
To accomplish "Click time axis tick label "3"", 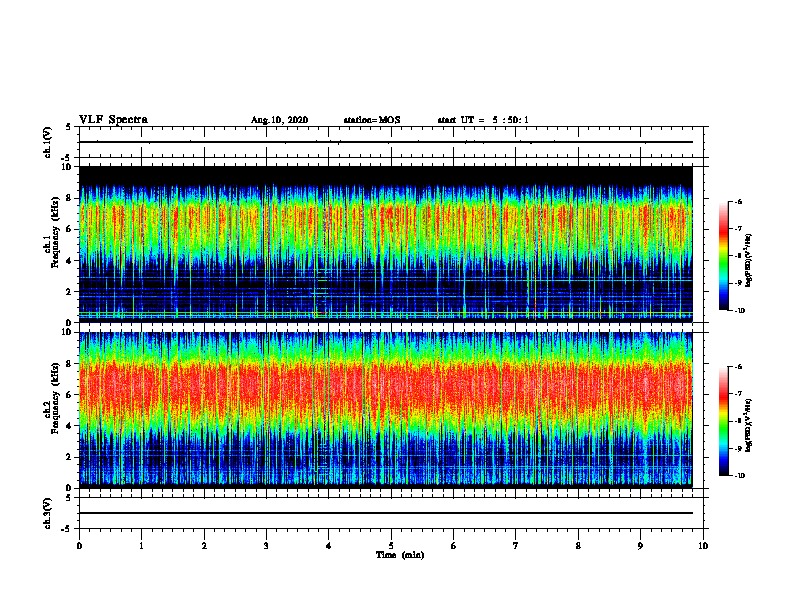I will (266, 546).
